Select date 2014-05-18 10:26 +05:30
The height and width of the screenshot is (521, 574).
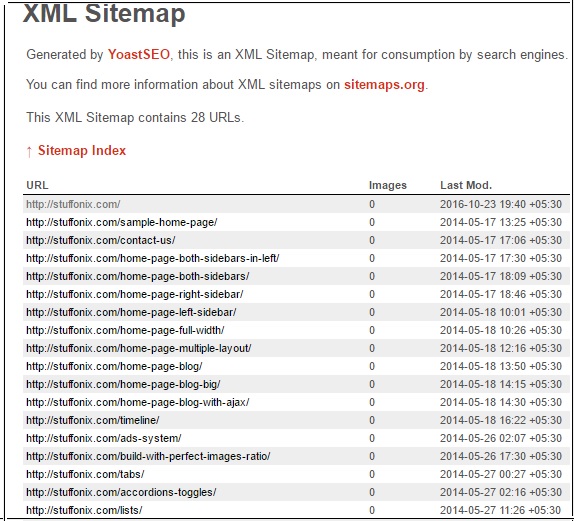[501, 330]
